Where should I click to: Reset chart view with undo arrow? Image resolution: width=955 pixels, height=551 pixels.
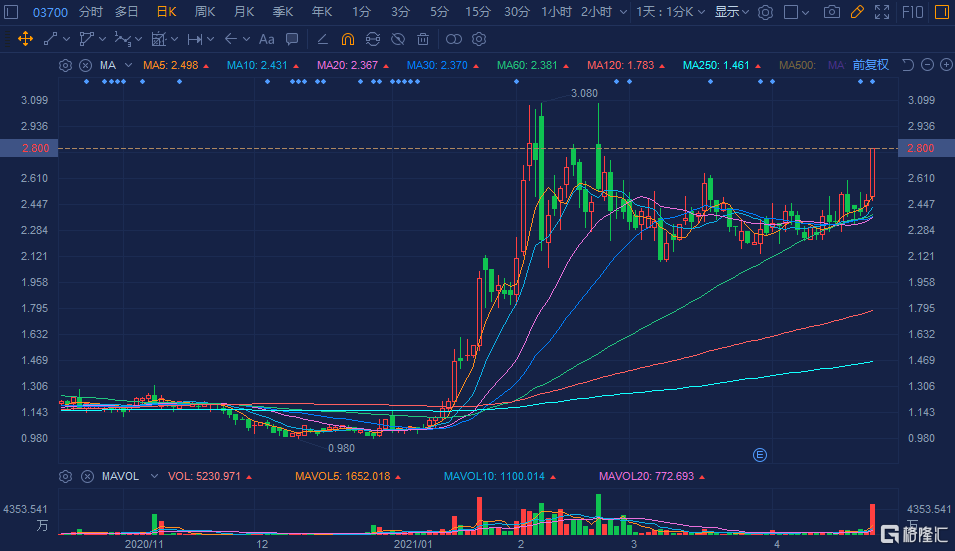tap(907, 65)
